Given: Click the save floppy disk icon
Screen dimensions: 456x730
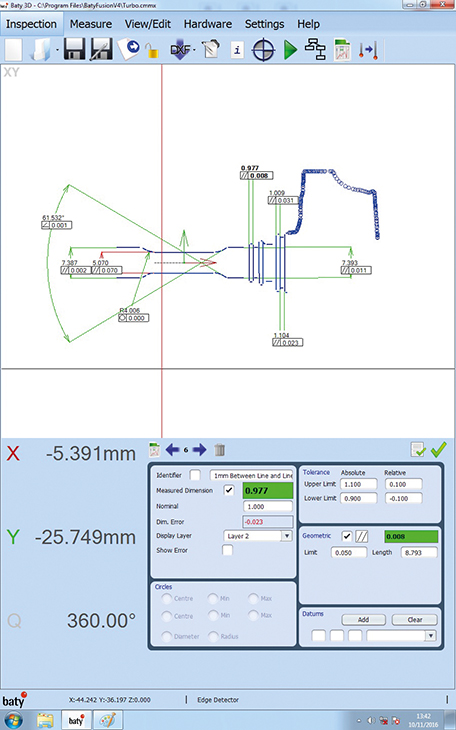Looking at the screenshot, I should point(74,49).
